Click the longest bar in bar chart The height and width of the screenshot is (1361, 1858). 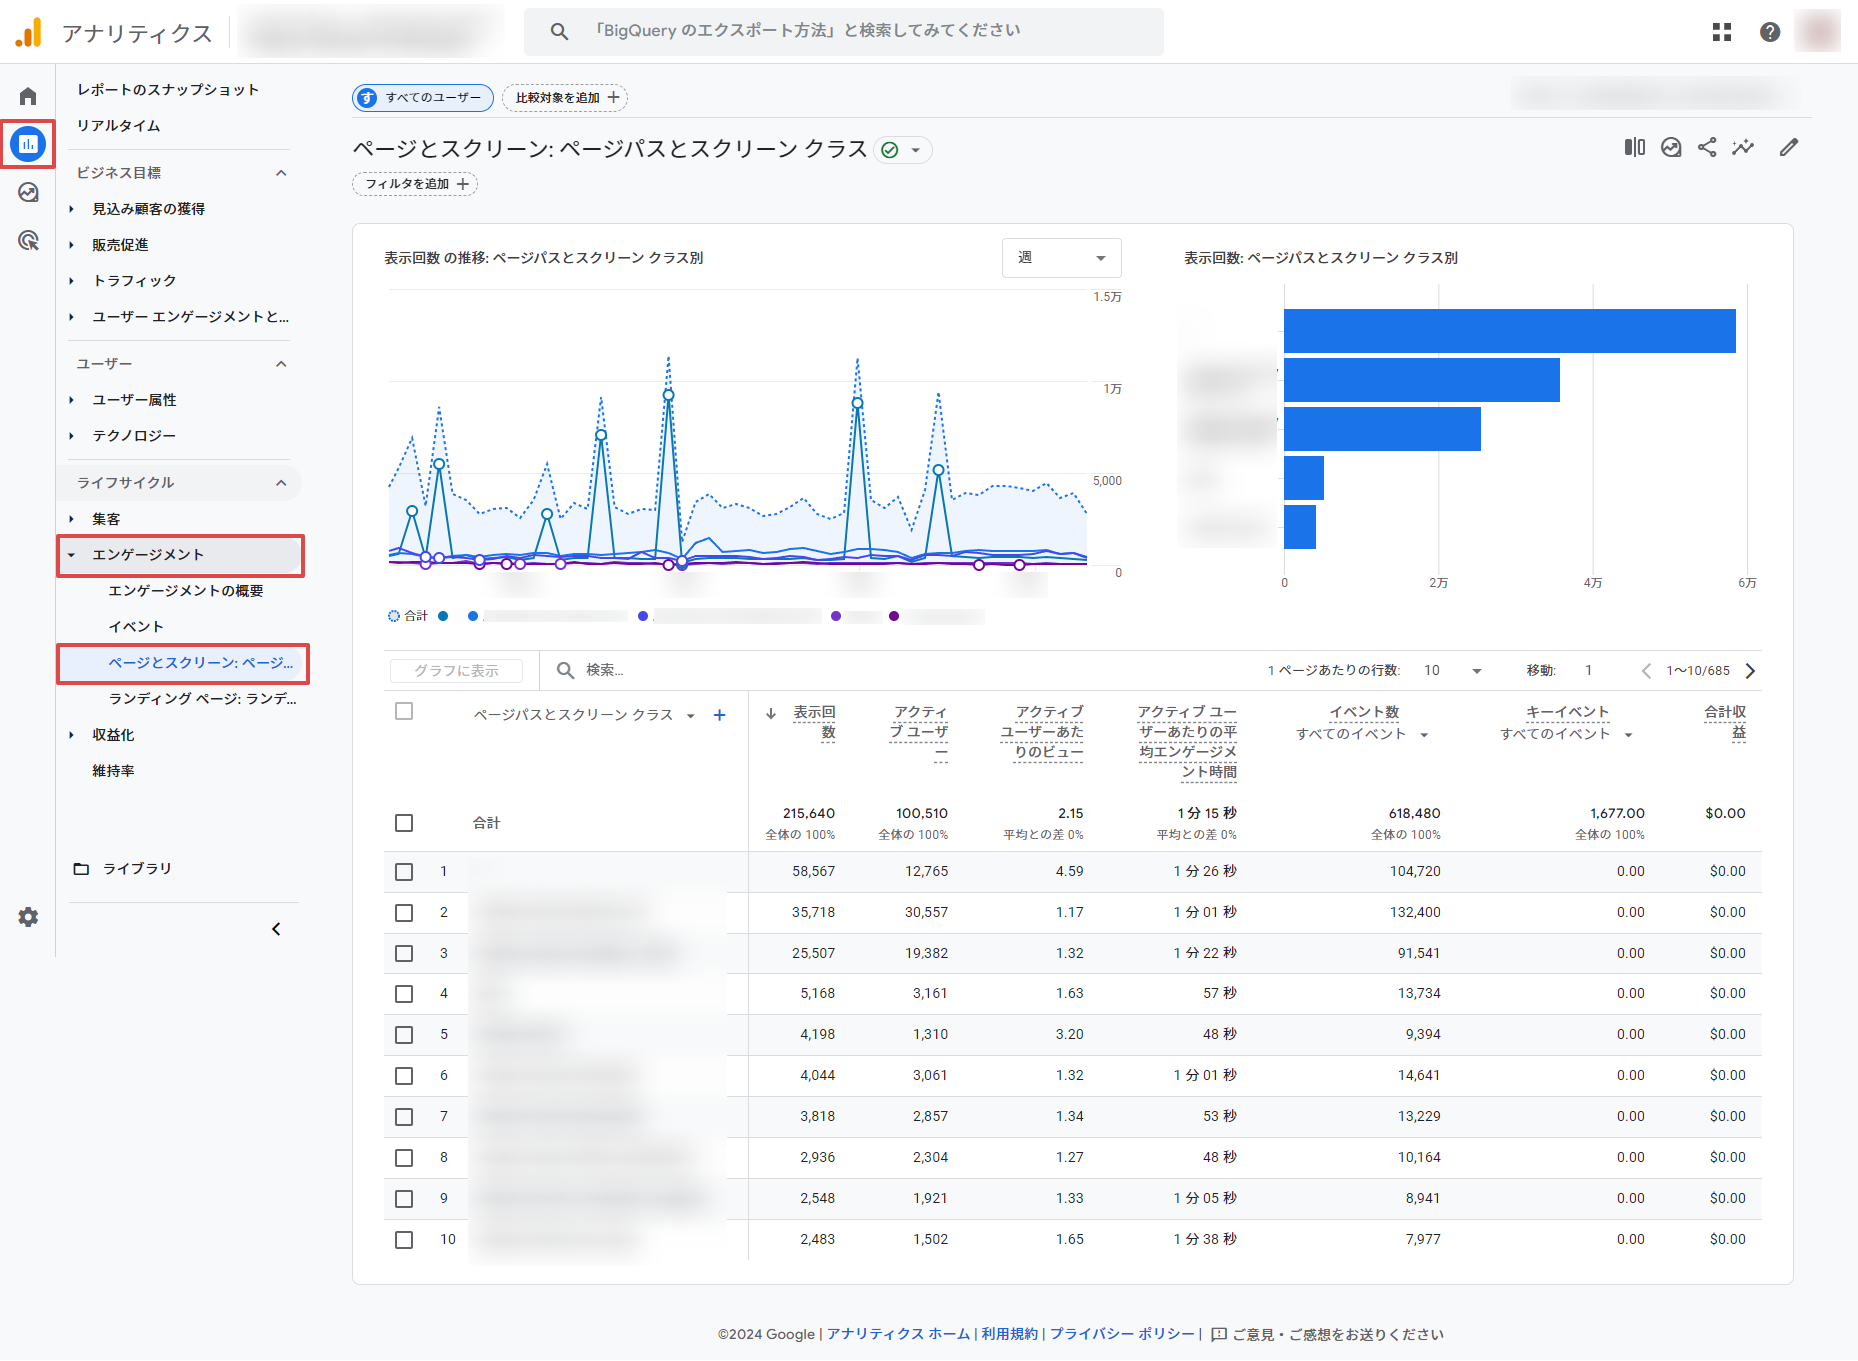coord(1509,331)
